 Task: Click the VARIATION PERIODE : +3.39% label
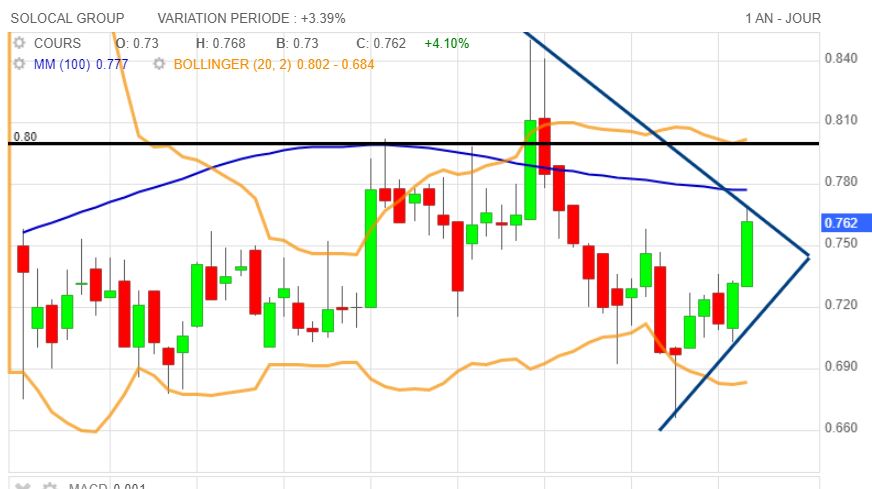tap(251, 18)
